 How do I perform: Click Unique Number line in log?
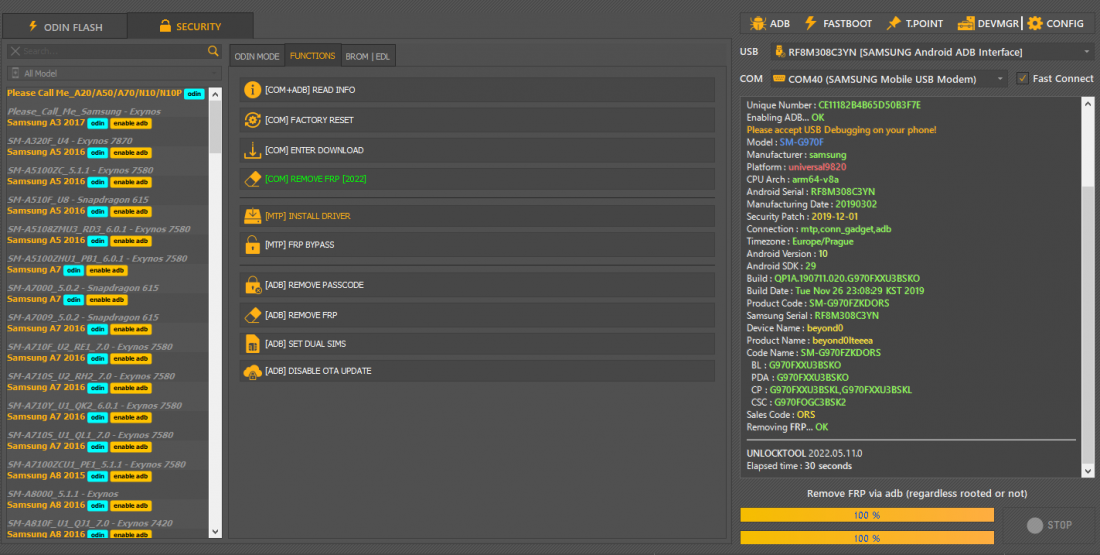click(x=833, y=105)
